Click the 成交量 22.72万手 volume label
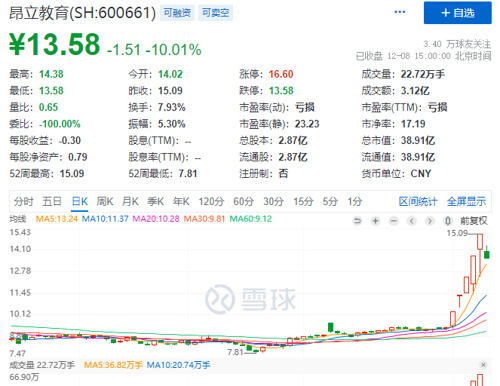The width and height of the screenshot is (500, 386). (x=42, y=365)
